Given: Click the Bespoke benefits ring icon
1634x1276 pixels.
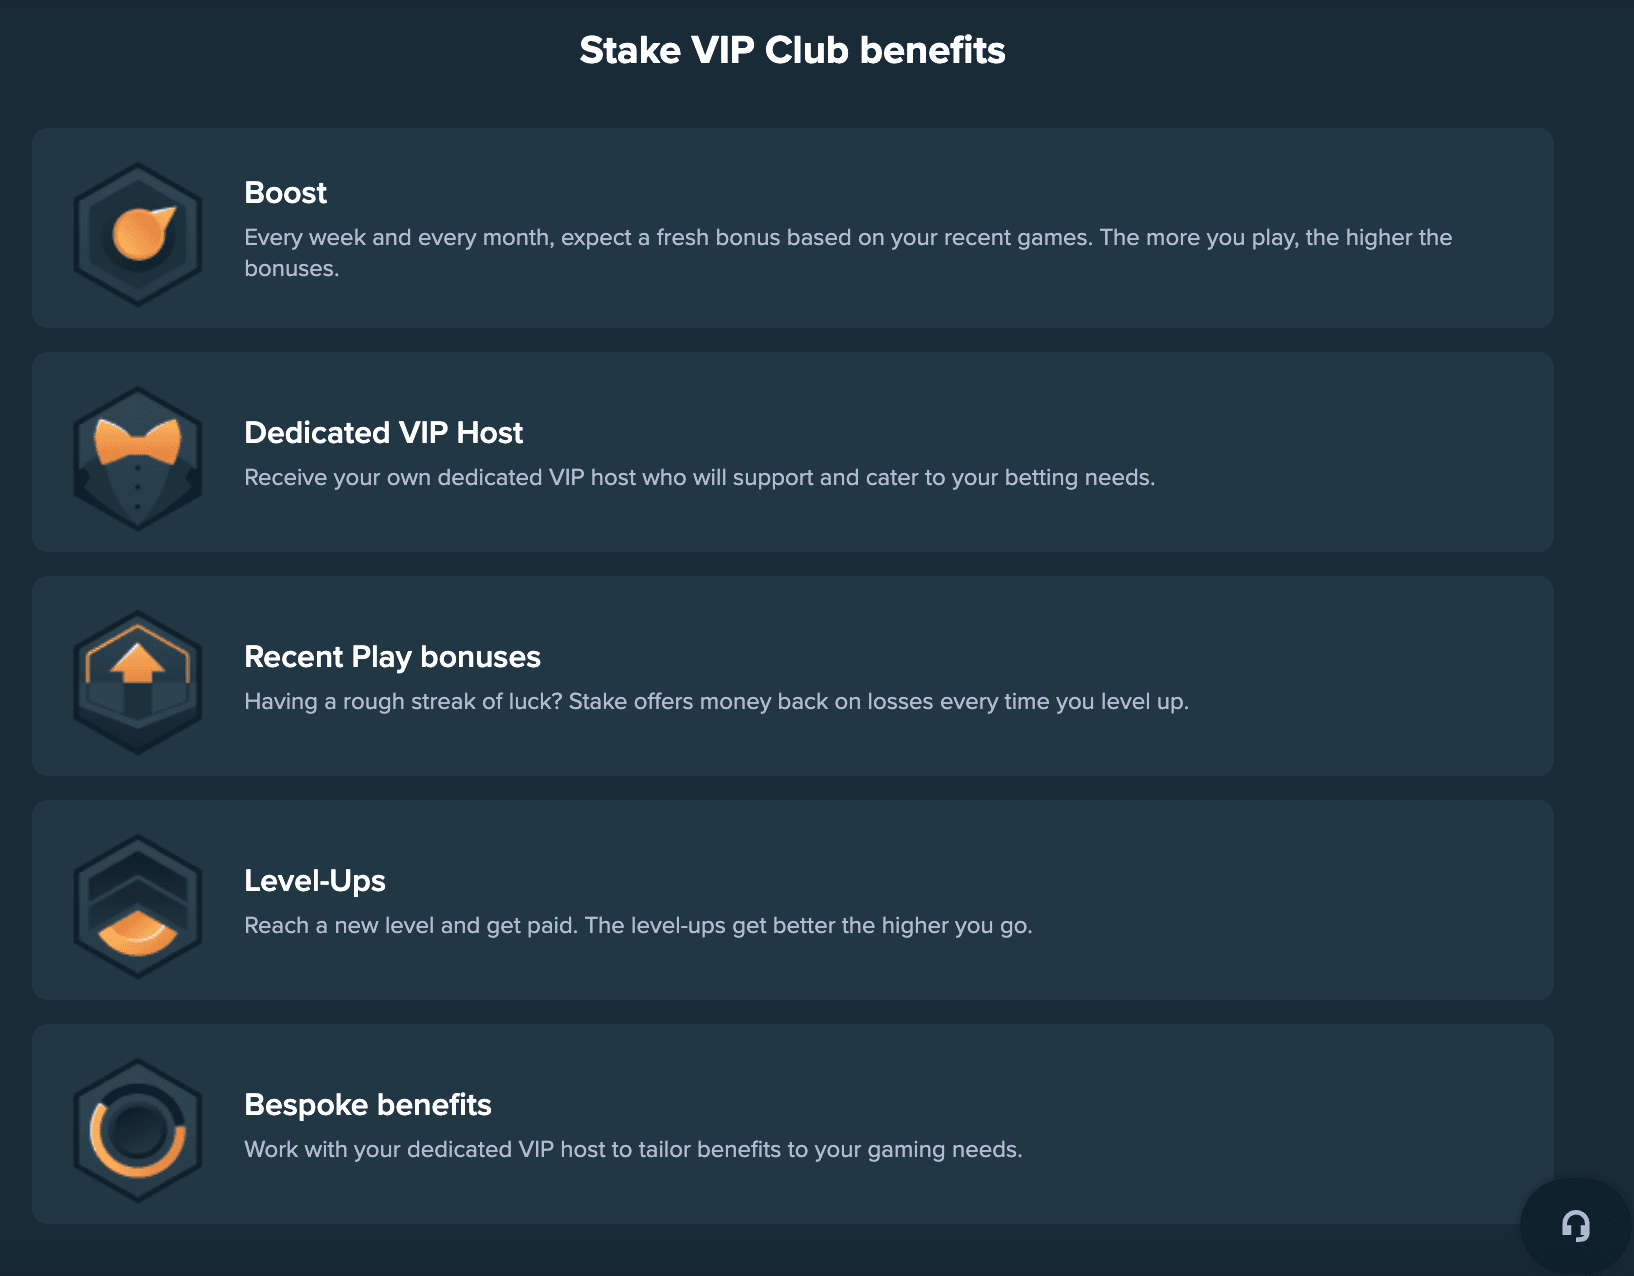Looking at the screenshot, I should click(138, 1130).
